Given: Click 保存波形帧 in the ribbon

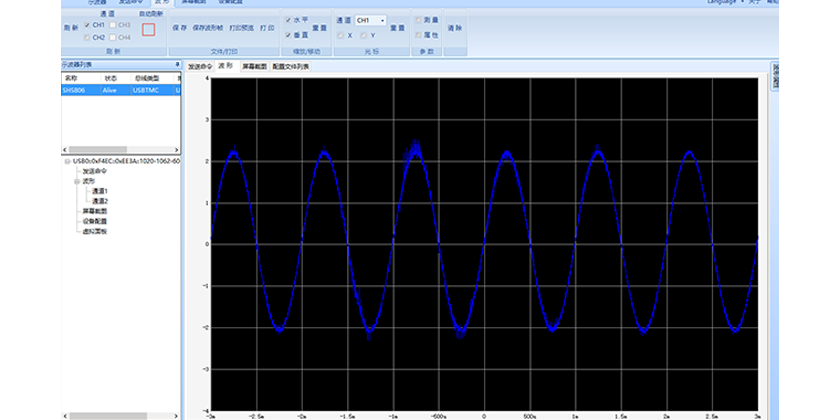Looking at the screenshot, I should point(209,28).
